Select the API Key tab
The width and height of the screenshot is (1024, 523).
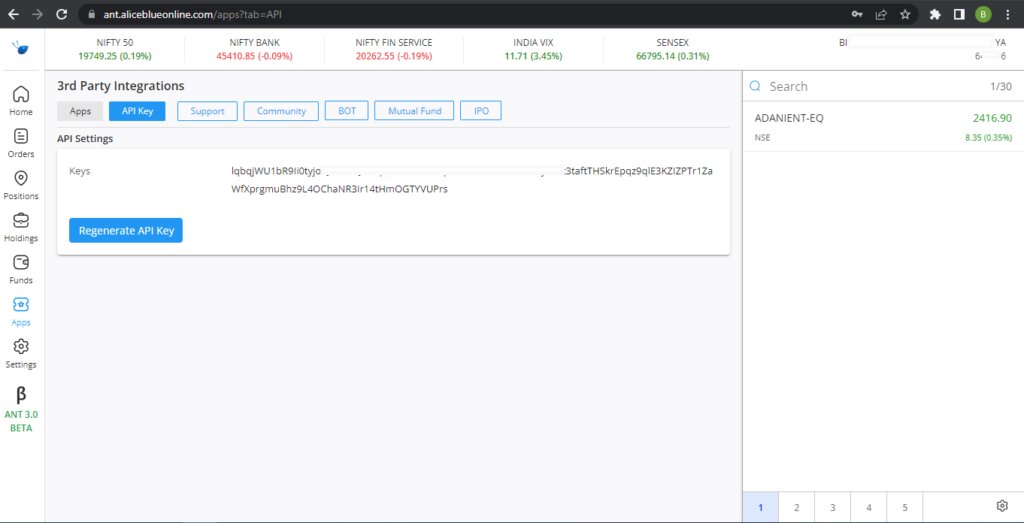tap(137, 111)
